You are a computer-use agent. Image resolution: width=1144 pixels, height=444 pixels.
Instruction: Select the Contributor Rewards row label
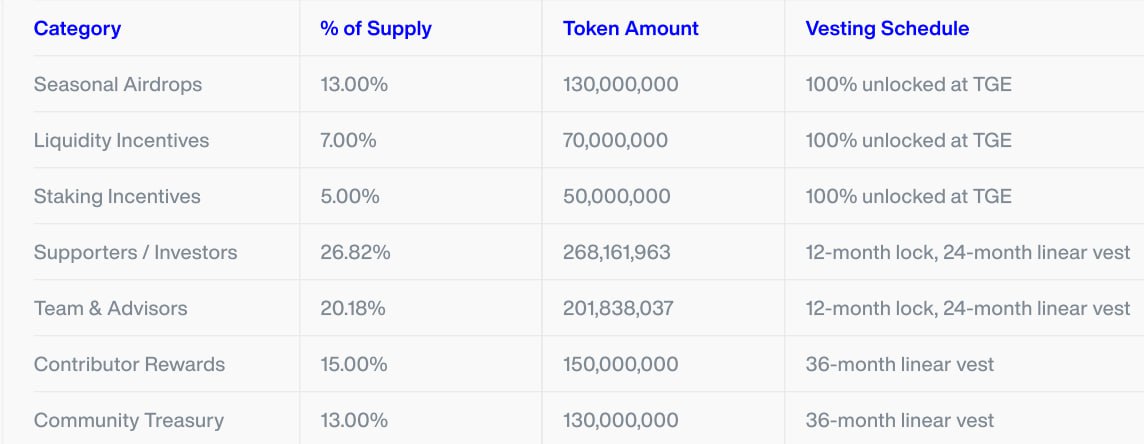pos(129,365)
